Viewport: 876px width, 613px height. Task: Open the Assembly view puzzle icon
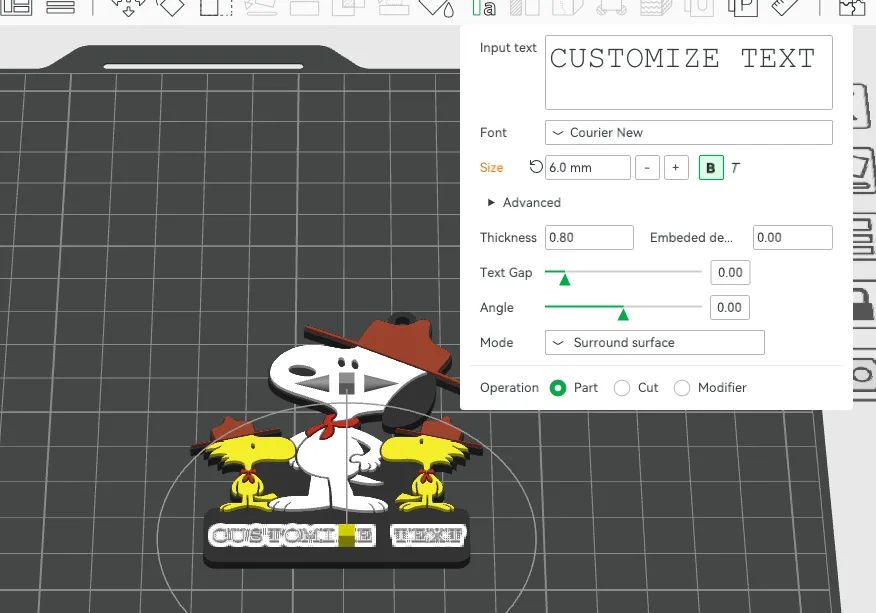851,8
